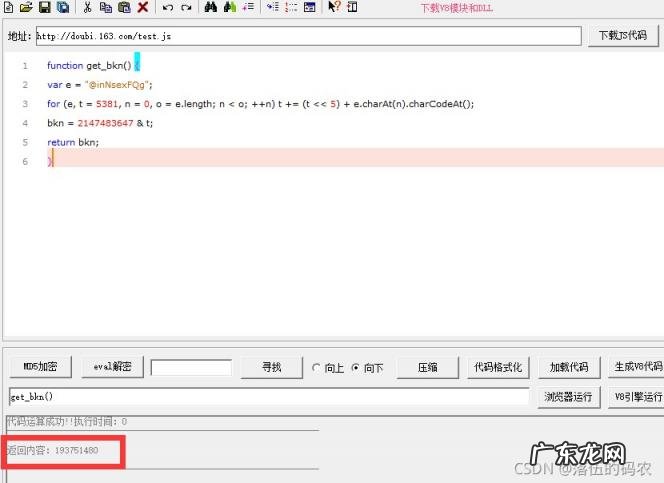The width and height of the screenshot is (664, 483).
Task: Click the closing brace on line 6
Action: (x=50, y=161)
